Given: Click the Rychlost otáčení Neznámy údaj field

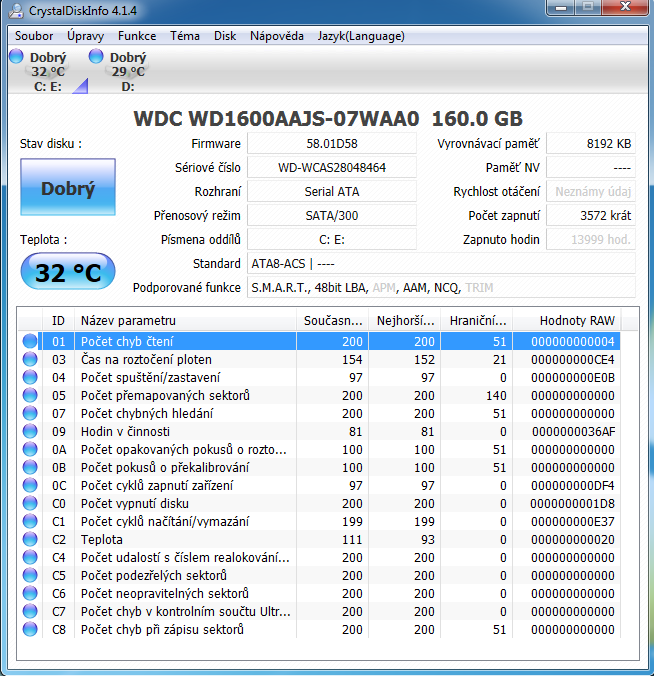Looking at the screenshot, I should (591, 191).
